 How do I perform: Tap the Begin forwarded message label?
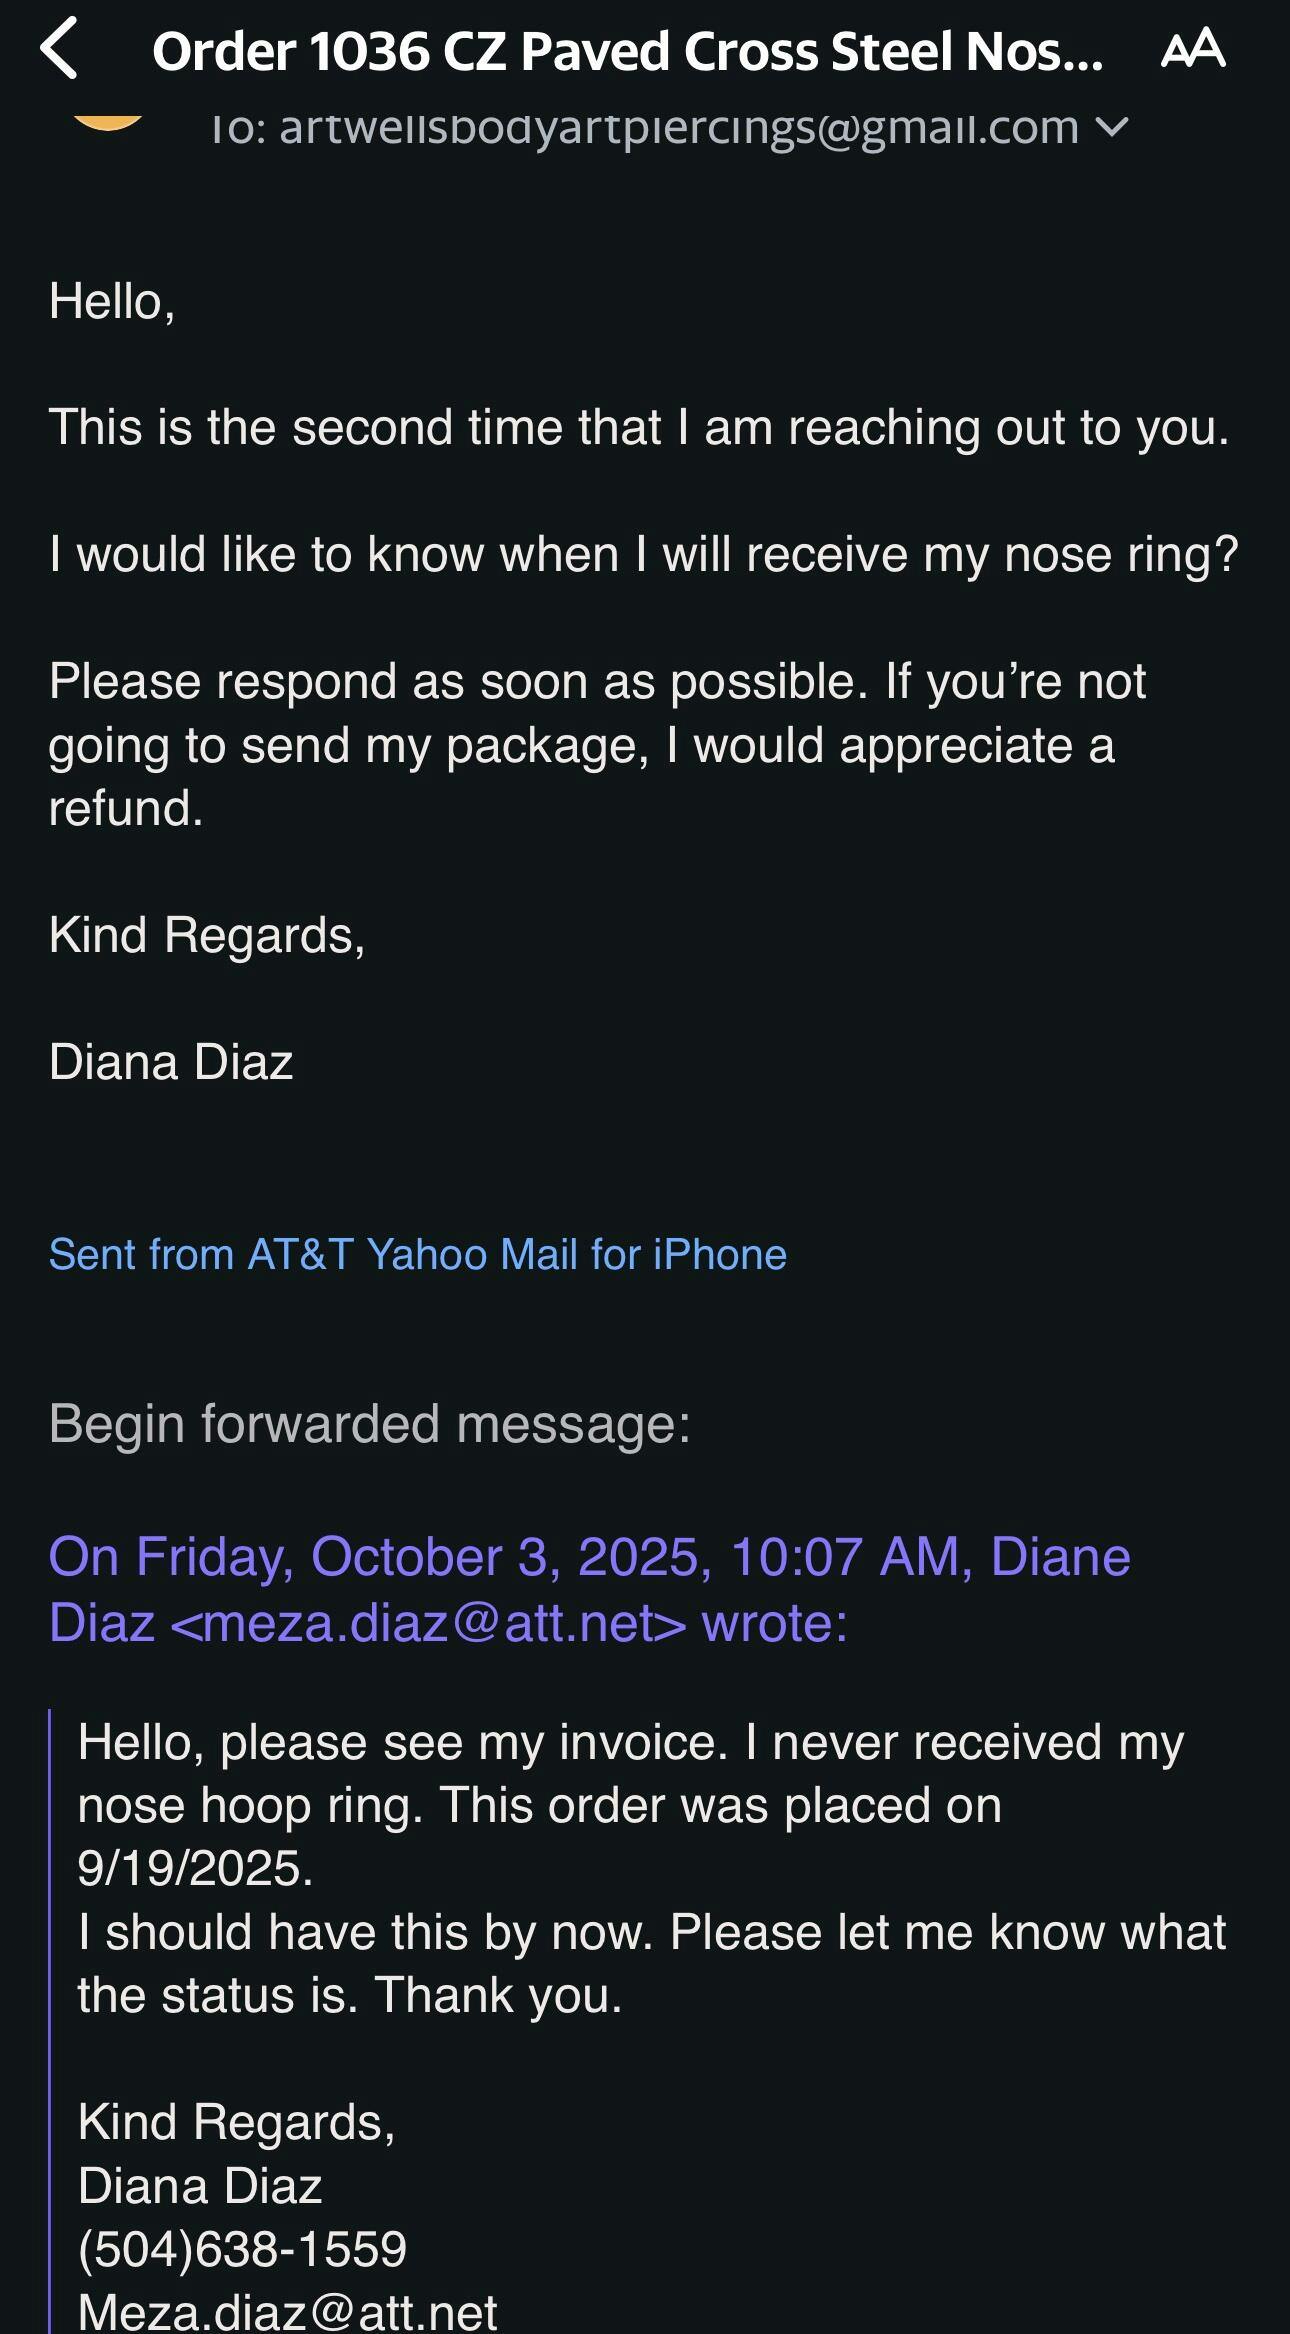(369, 1423)
